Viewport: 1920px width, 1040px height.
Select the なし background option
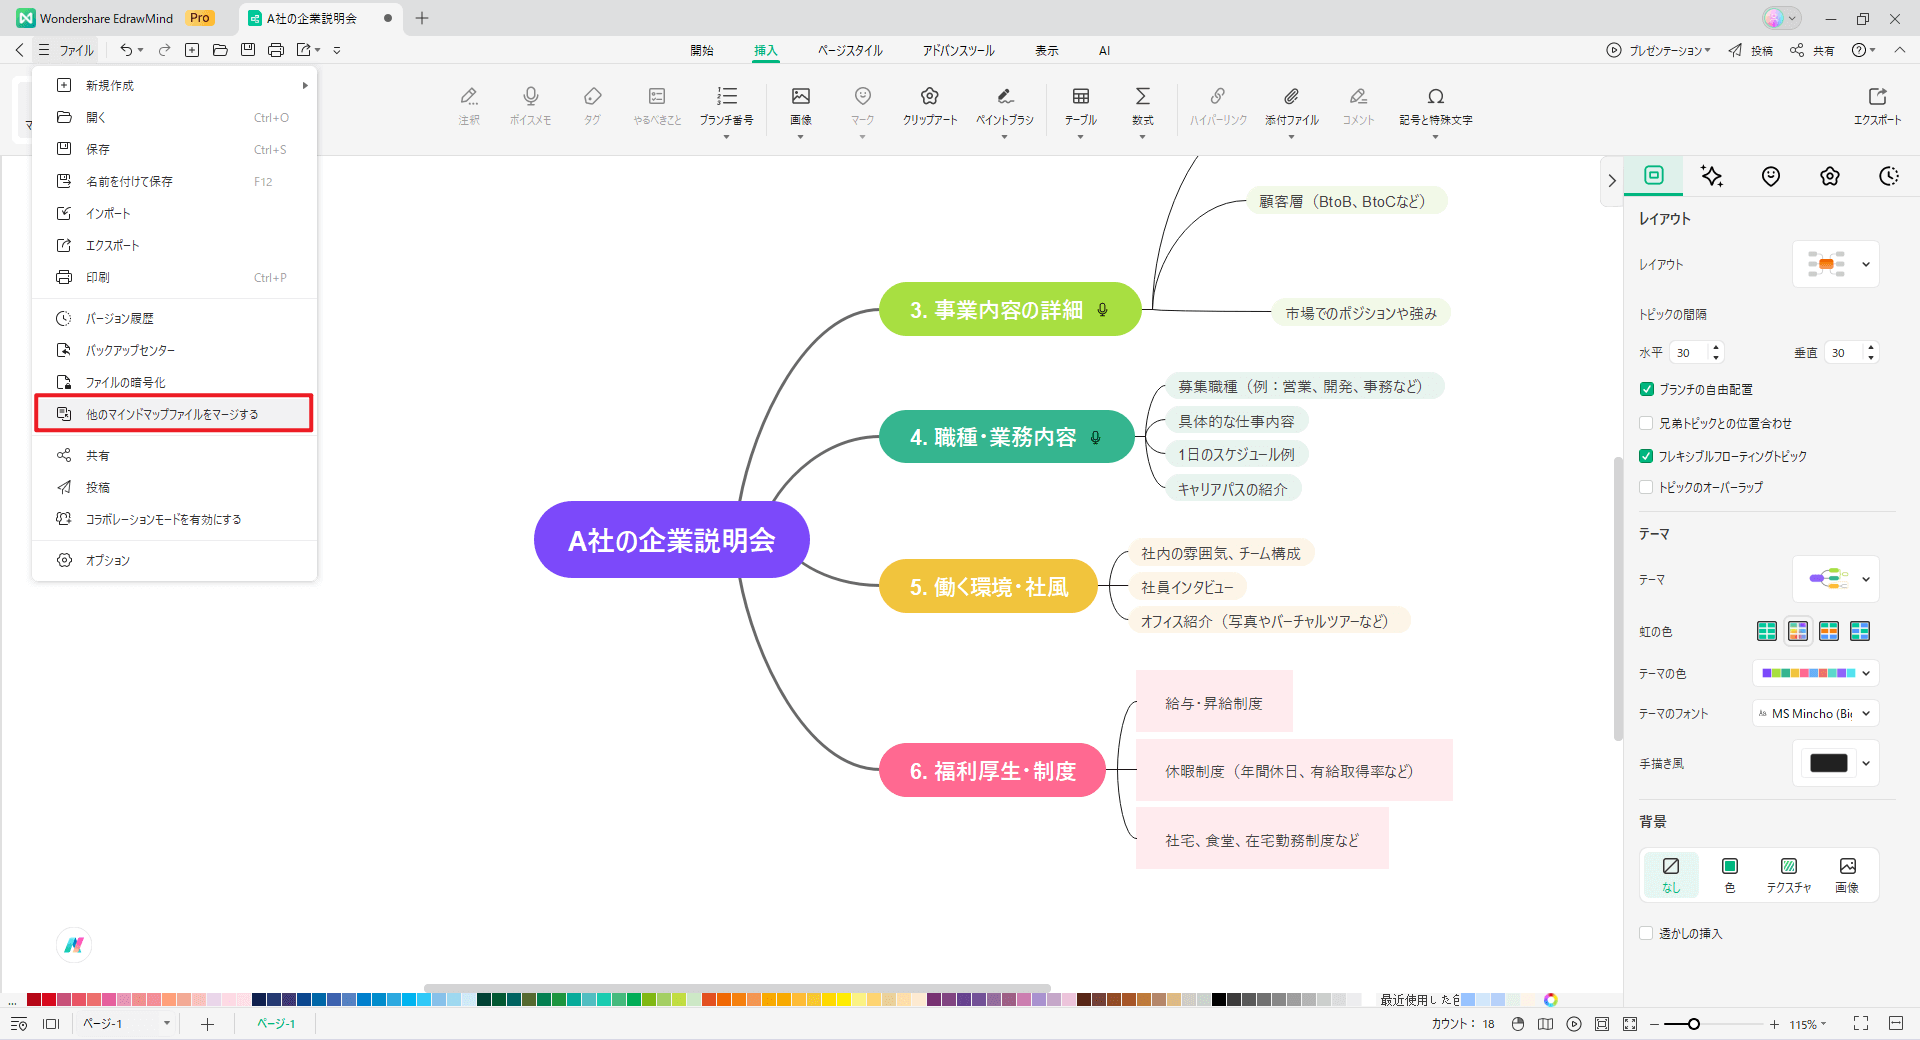(1671, 874)
